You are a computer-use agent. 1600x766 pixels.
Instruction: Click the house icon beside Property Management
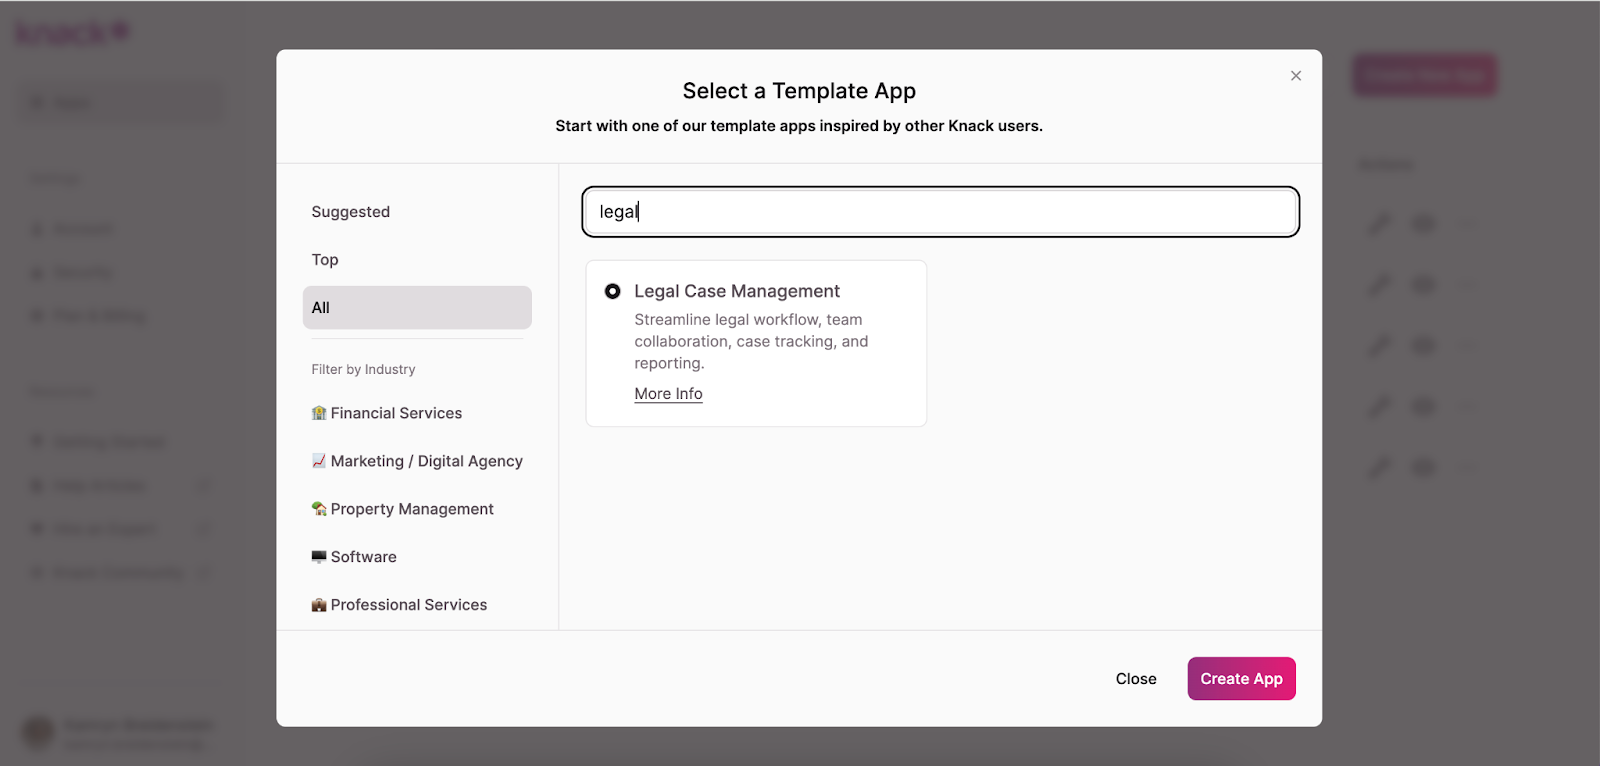point(319,509)
